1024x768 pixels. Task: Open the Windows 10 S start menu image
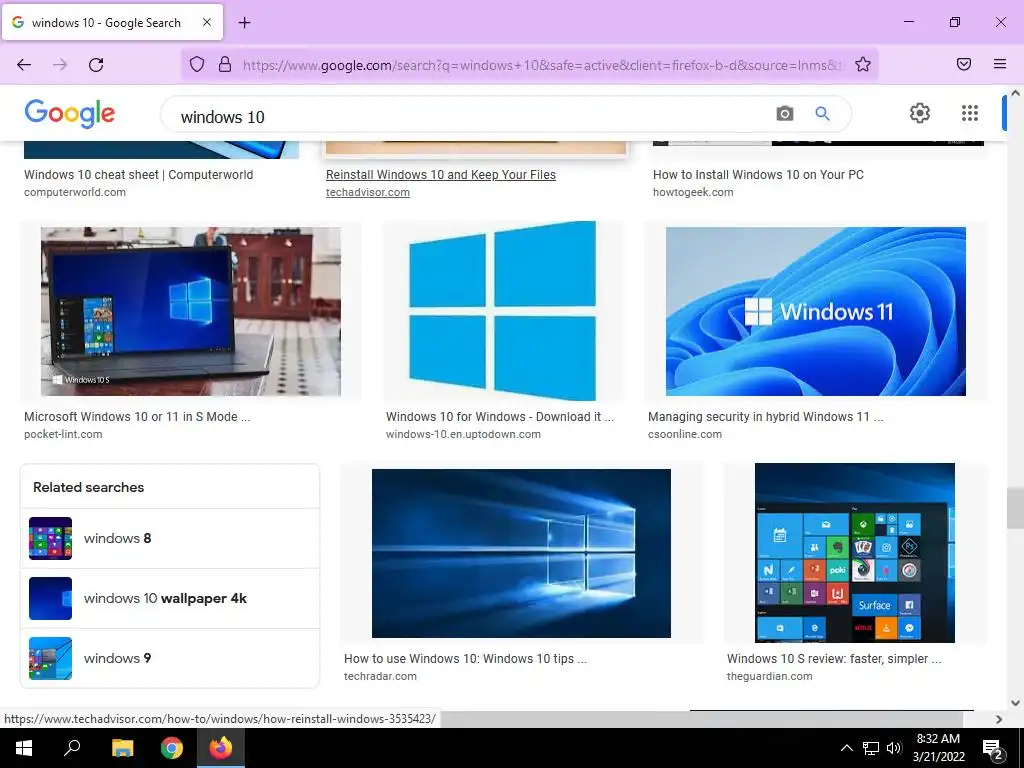click(854, 552)
